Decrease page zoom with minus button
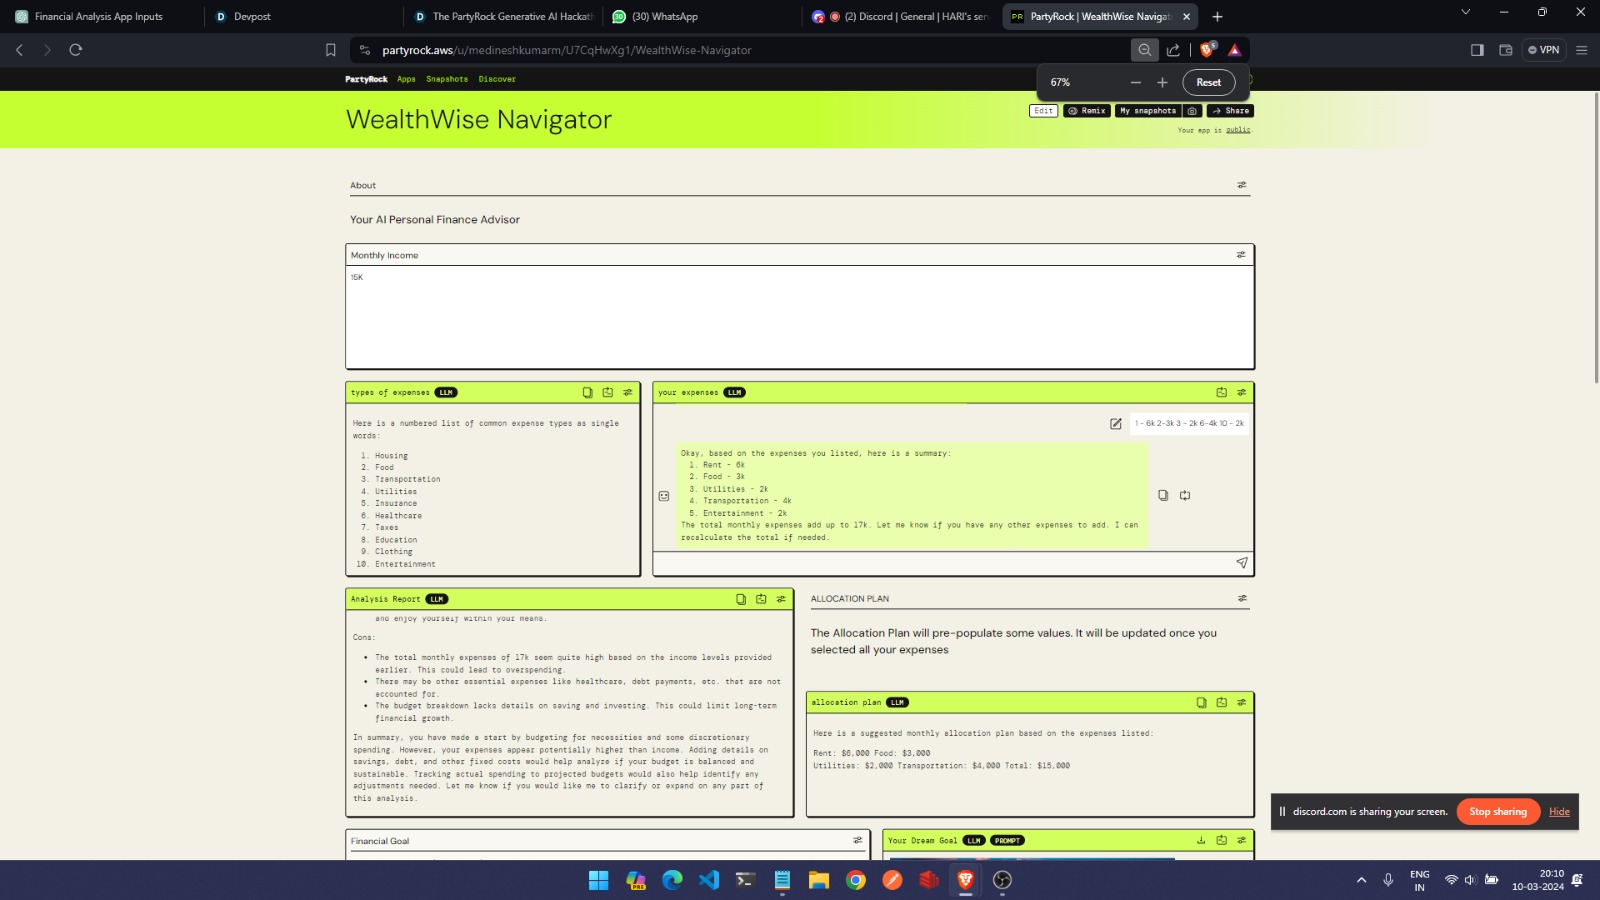 coord(1136,83)
